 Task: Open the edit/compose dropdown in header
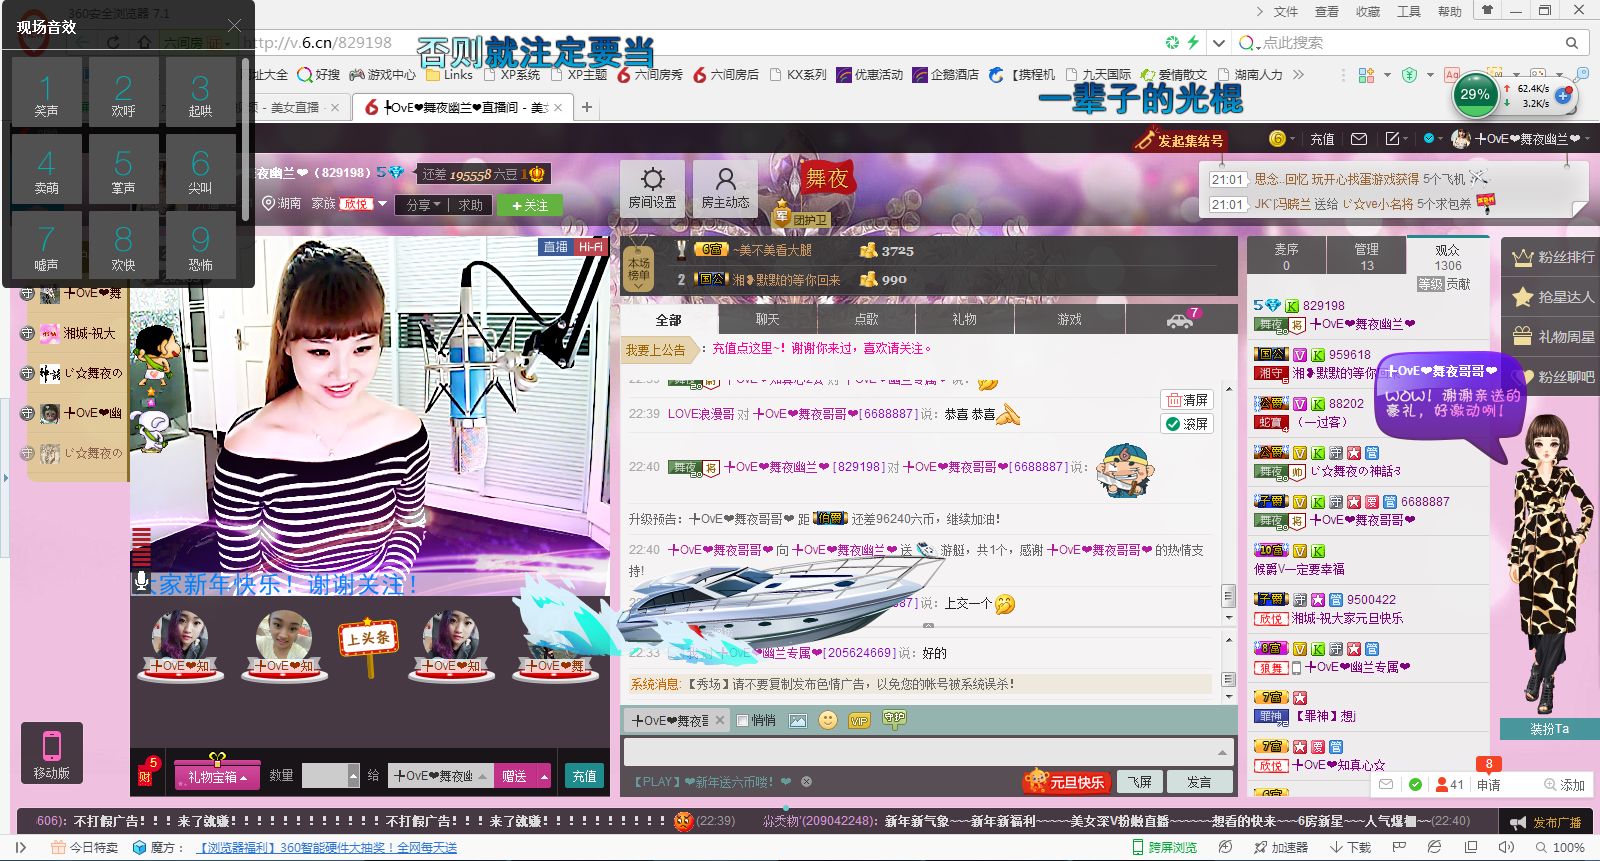point(1396,139)
